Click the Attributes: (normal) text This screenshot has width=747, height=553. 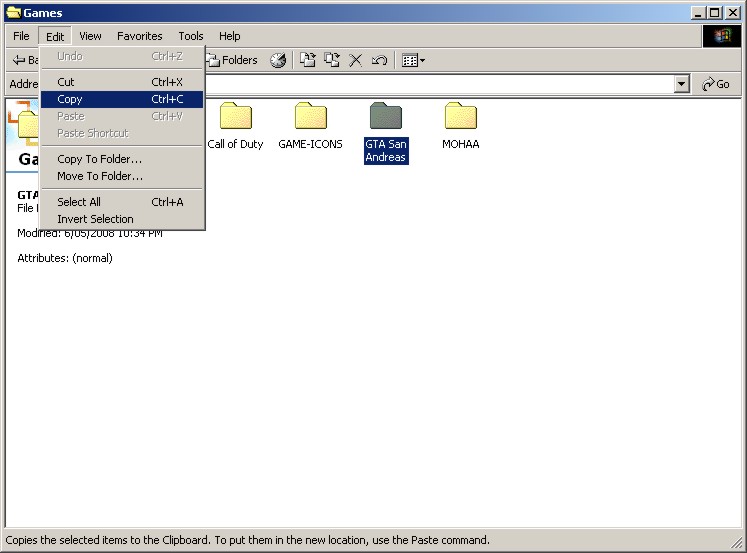coord(65,258)
